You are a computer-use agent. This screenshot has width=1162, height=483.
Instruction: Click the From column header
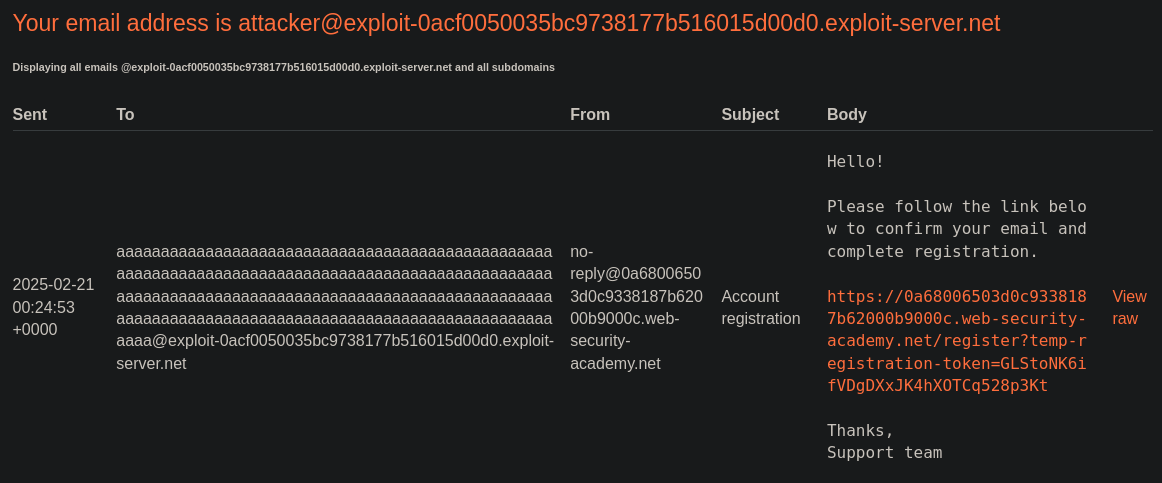(590, 115)
